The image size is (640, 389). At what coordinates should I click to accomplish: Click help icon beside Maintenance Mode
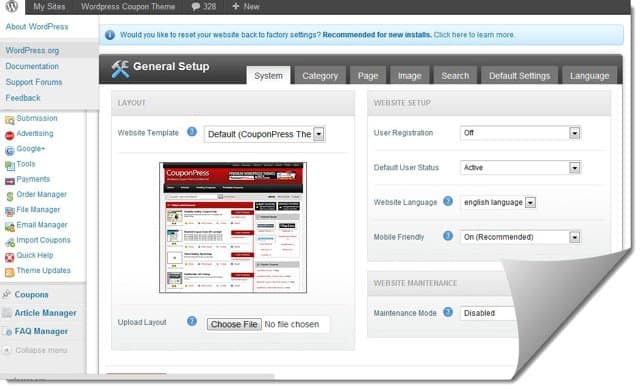448,312
